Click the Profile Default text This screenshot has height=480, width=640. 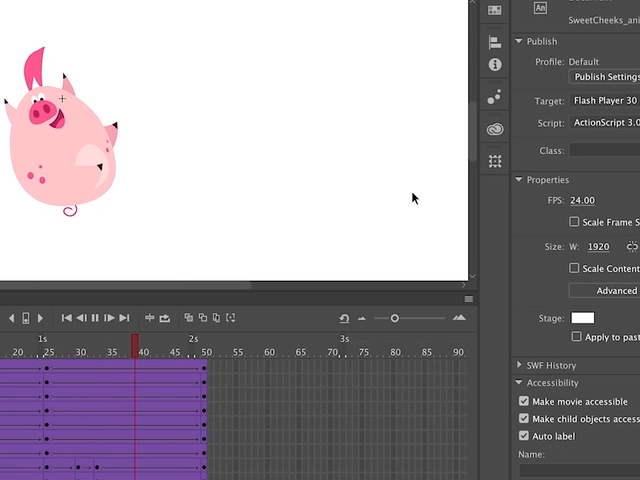(584, 62)
